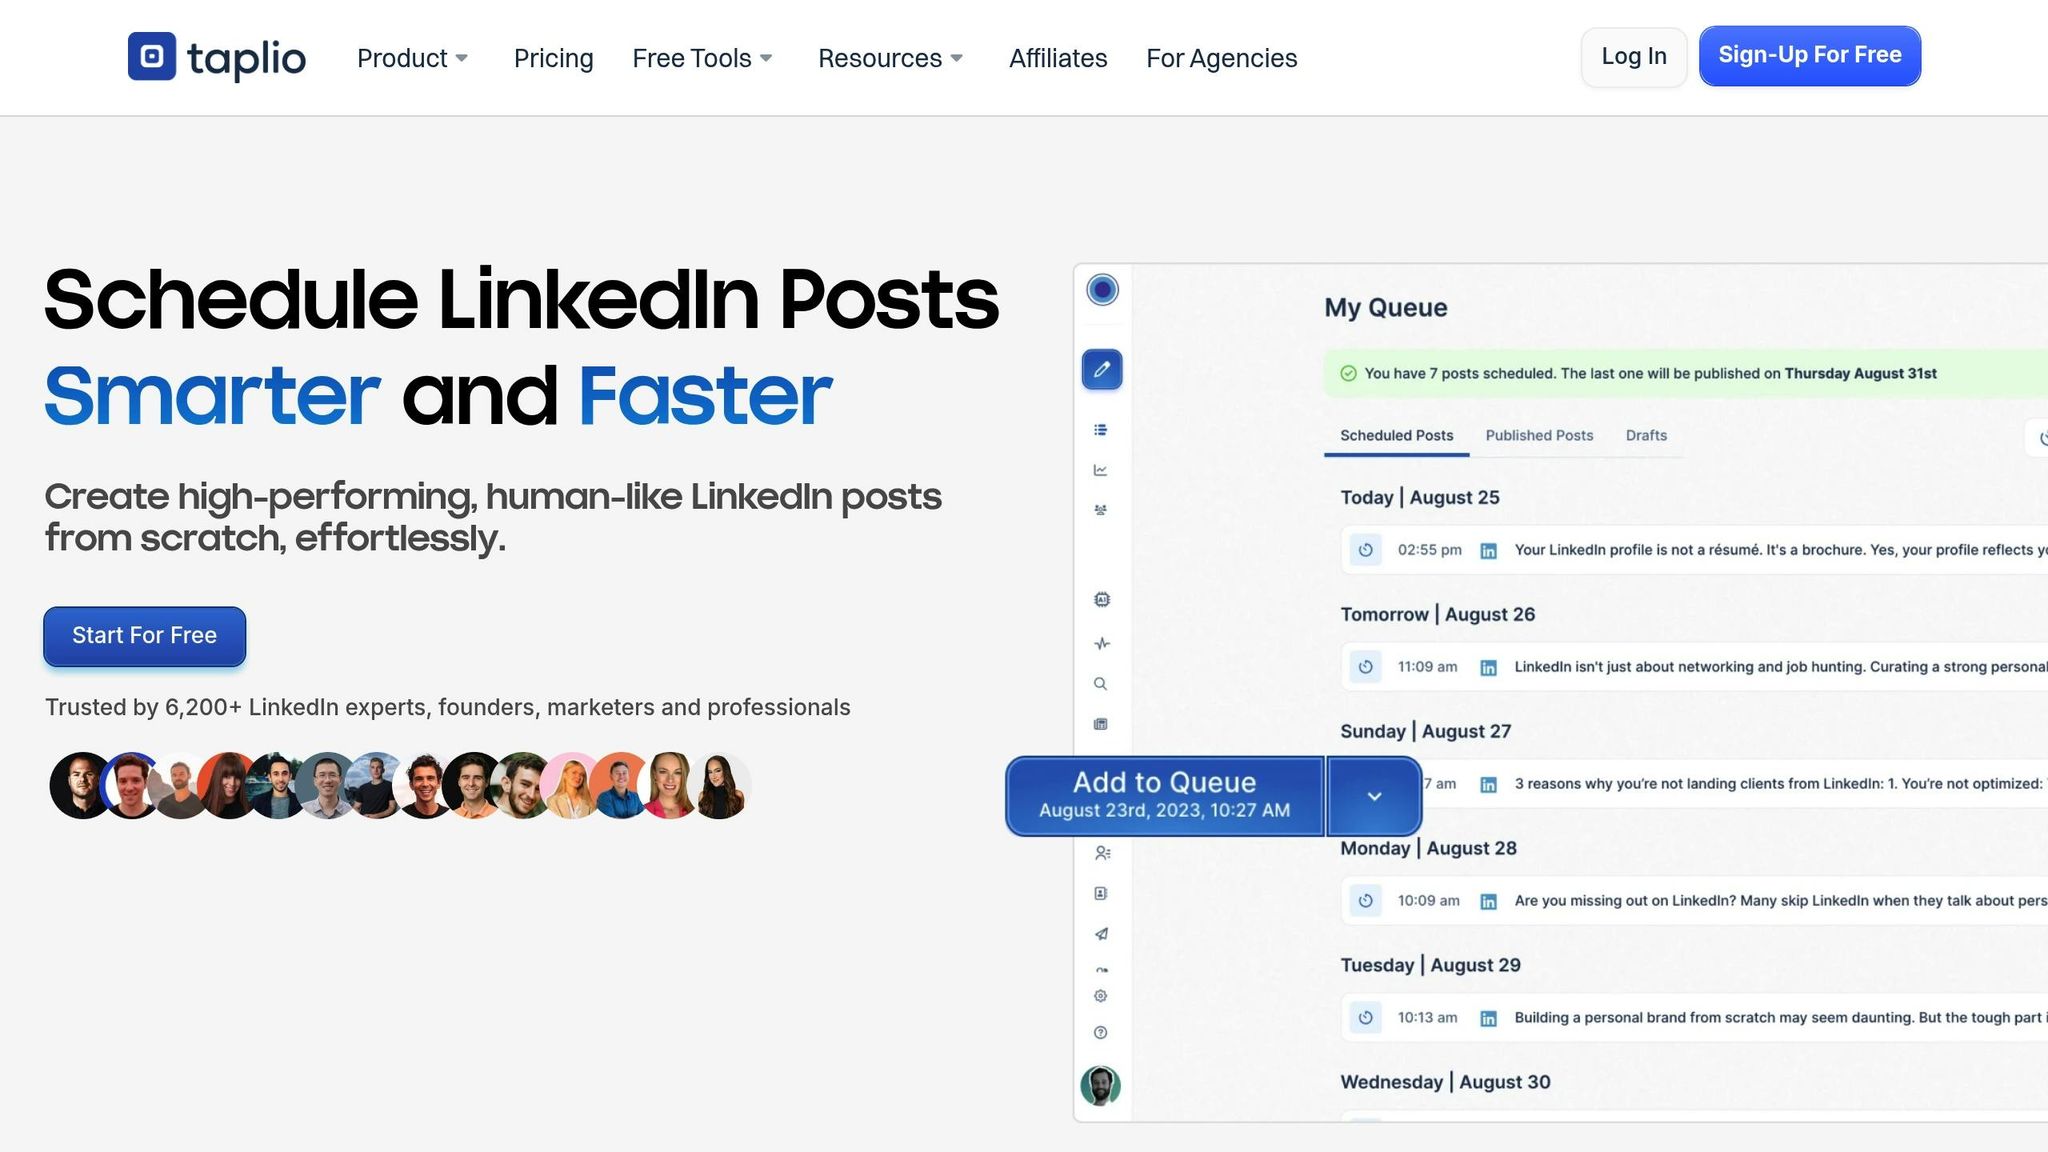Click the Taplio logo in the header

point(217,57)
